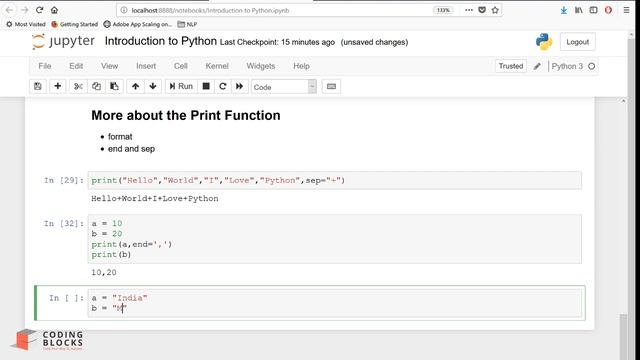
Task: Select the In [29] print sep code cell
Action: [335, 180]
